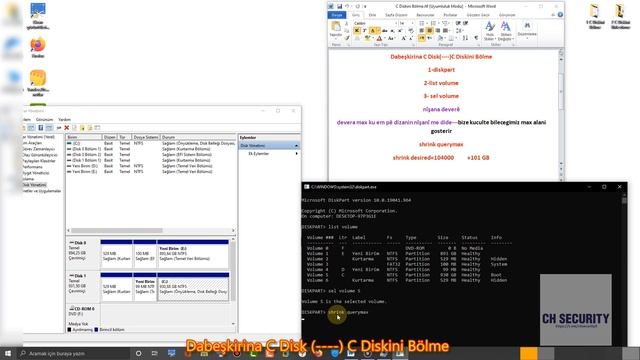Select the Yeni Birim (E:) row in volume list

pos(151,172)
